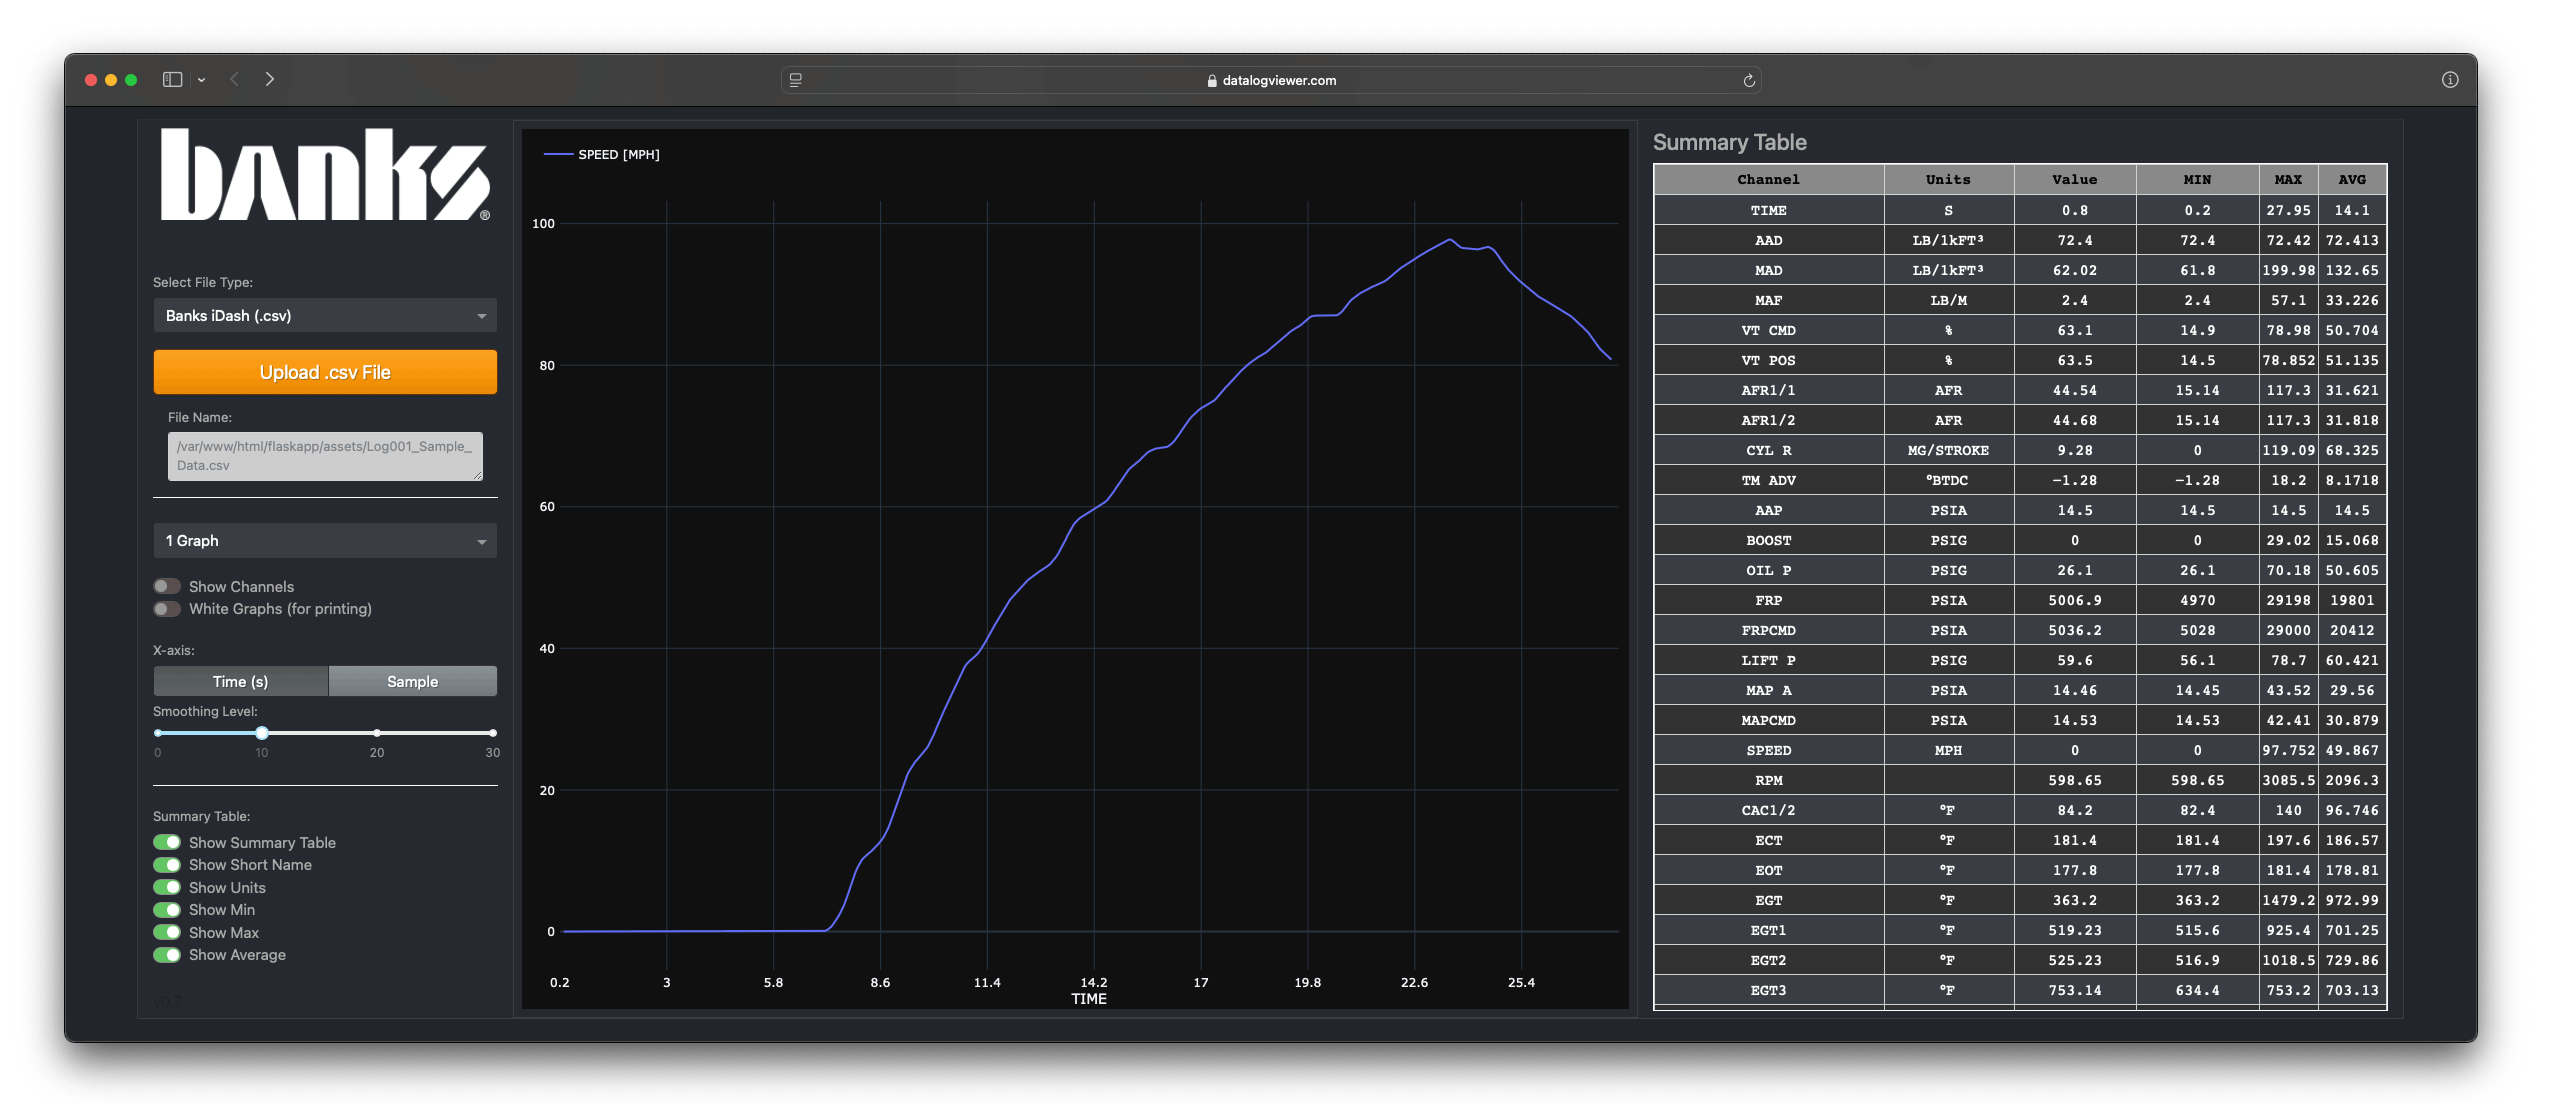Toggle Show Channels switch
Viewport: 2556px width, 1104px height.
pyautogui.click(x=167, y=586)
